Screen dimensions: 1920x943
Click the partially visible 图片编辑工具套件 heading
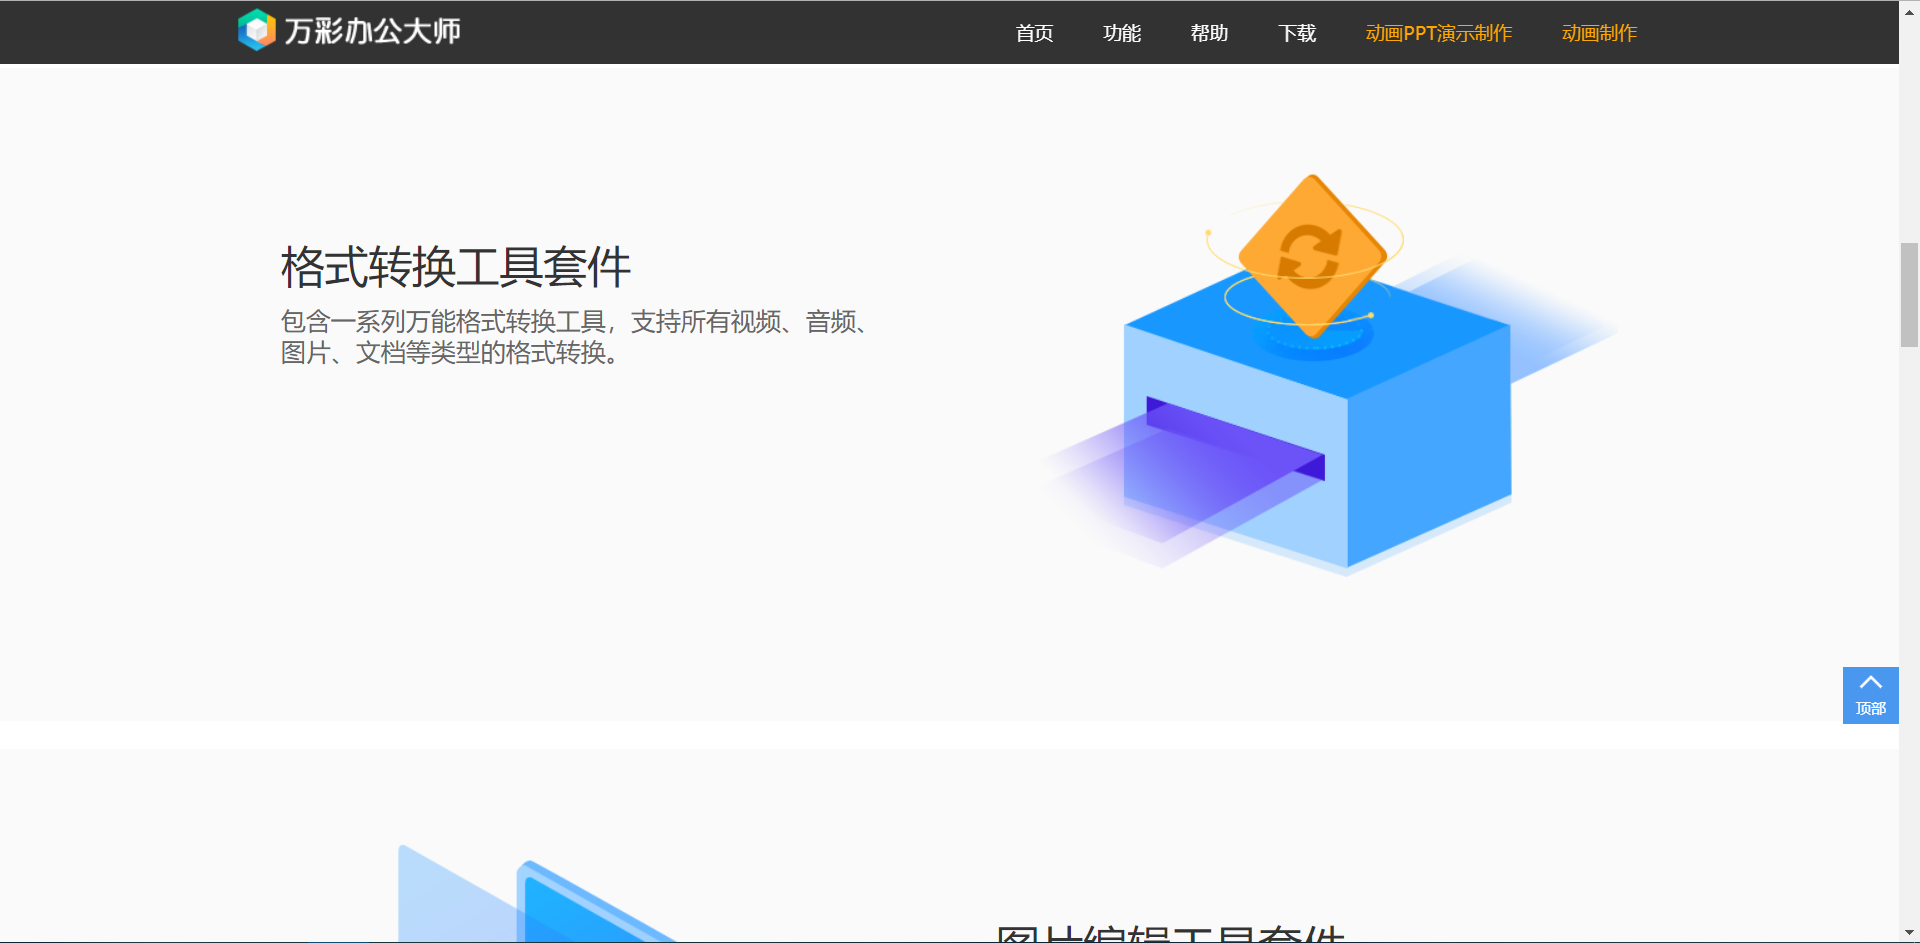[x=1170, y=933]
